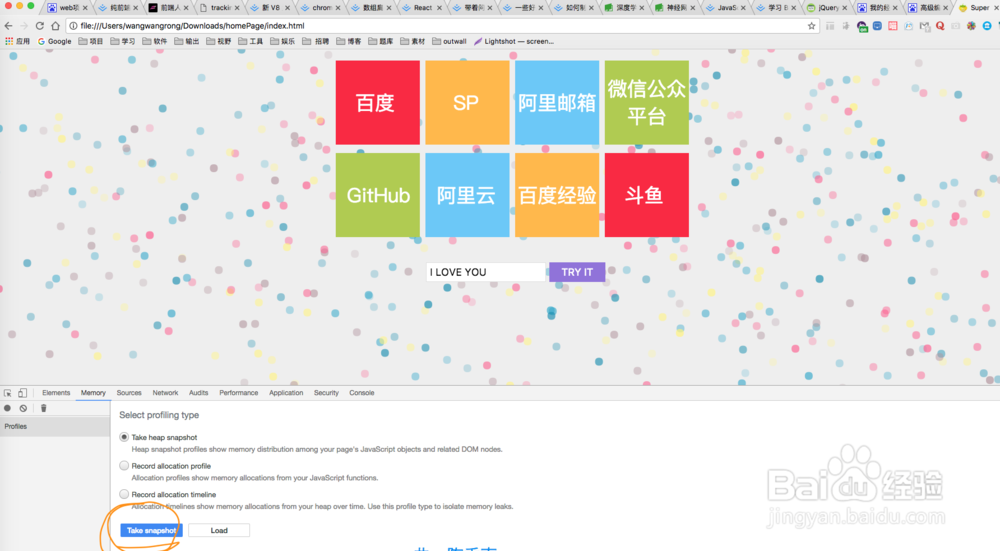Switch to the Console tab in DevTools
Screen dimensions: 1000x551
tap(361, 393)
